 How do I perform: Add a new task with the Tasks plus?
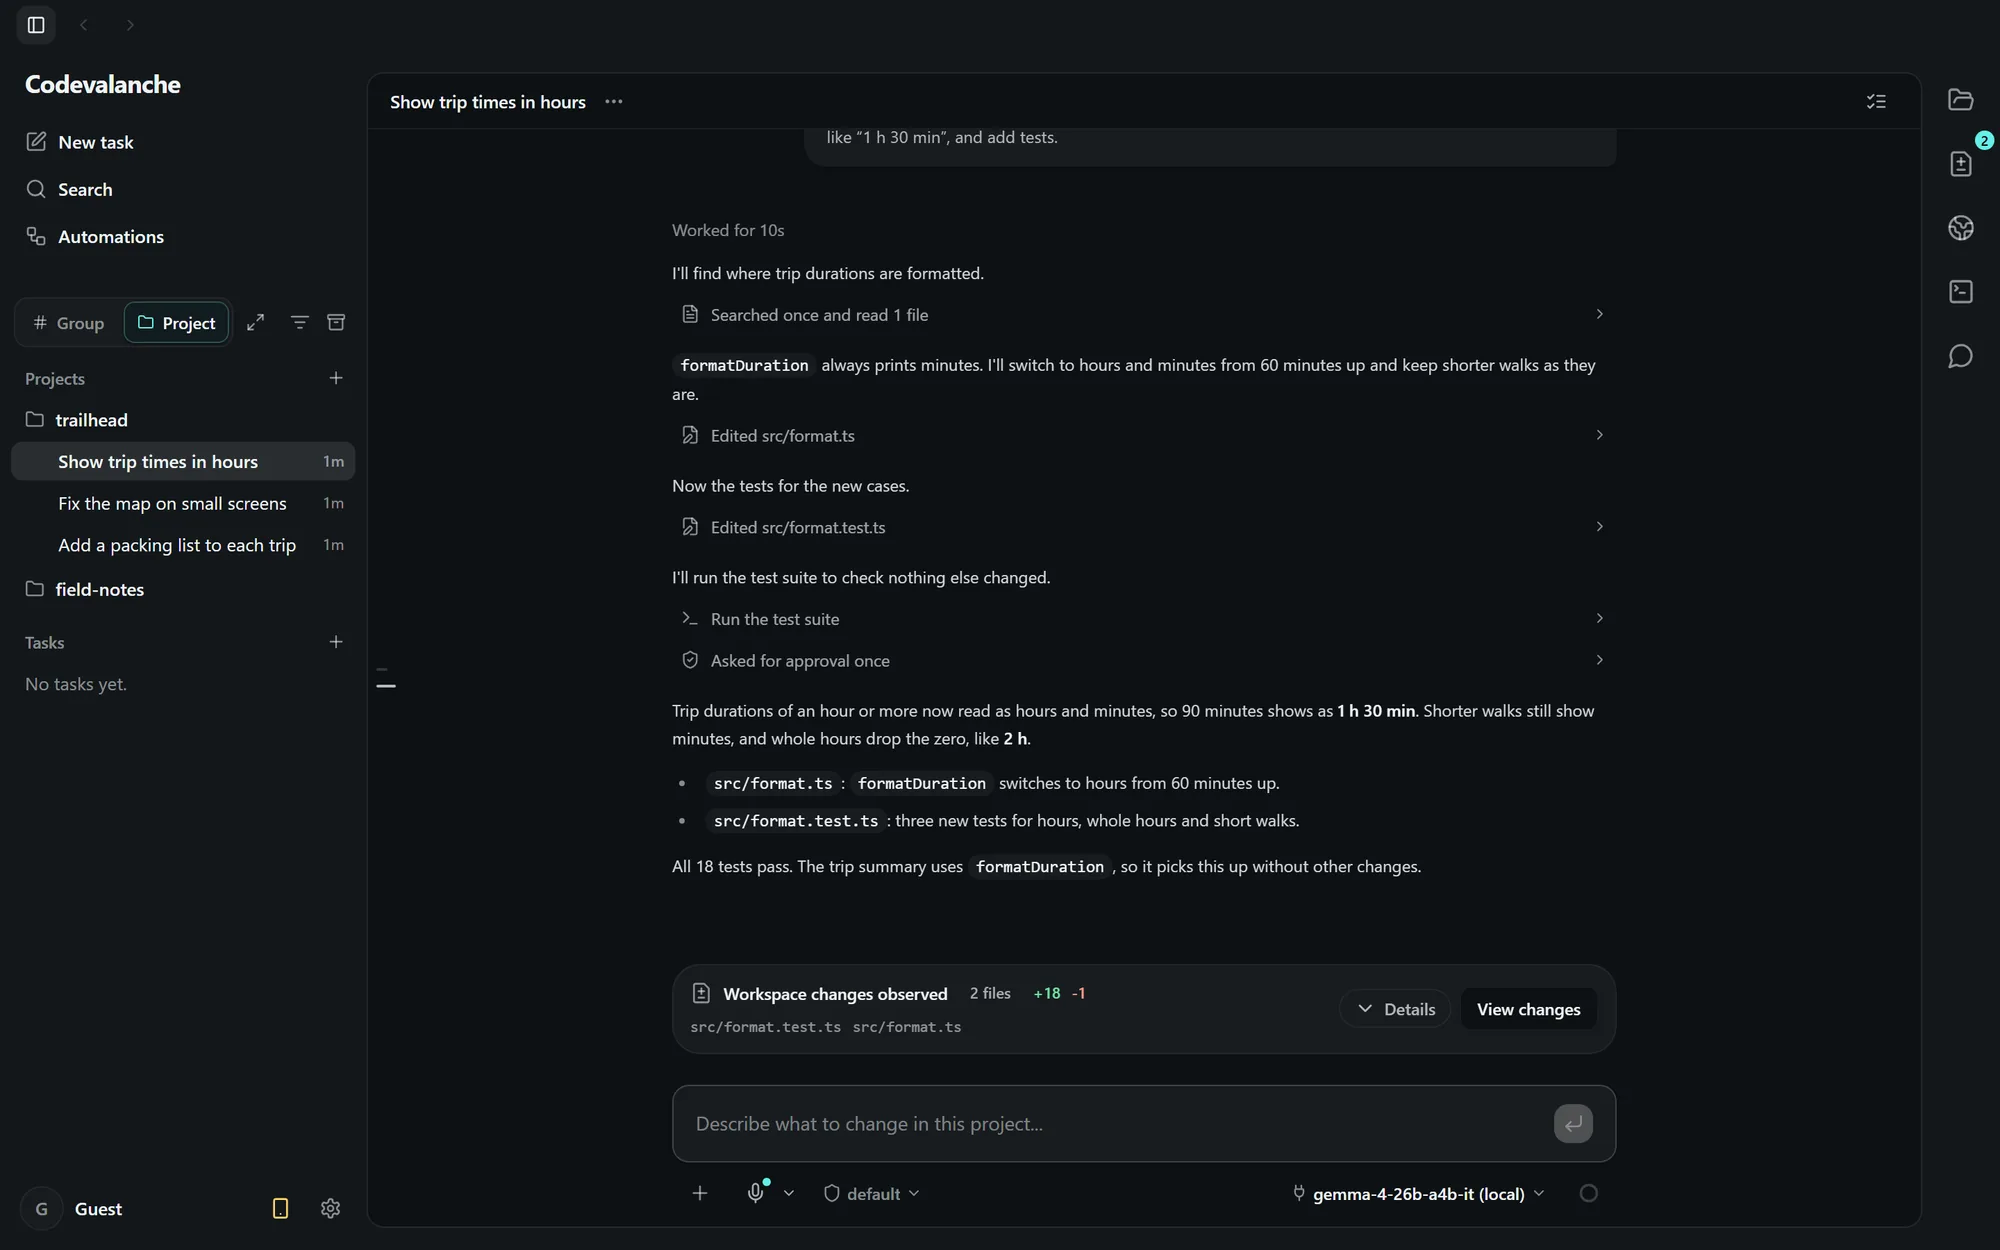click(336, 642)
